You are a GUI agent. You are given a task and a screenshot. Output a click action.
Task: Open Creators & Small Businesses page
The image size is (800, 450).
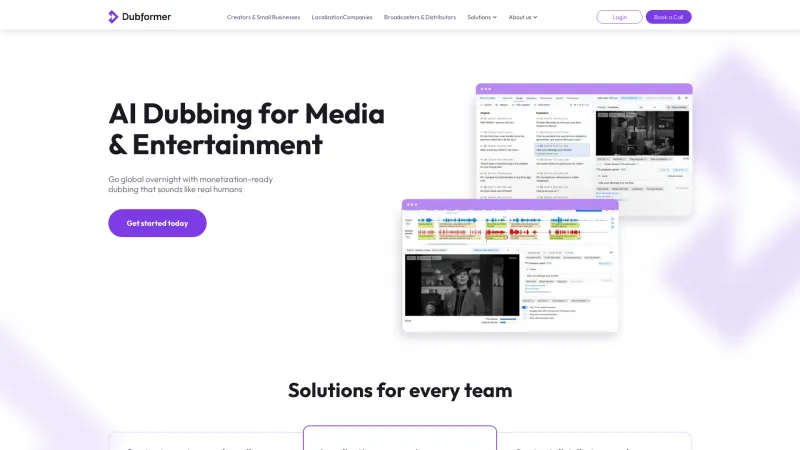263,17
